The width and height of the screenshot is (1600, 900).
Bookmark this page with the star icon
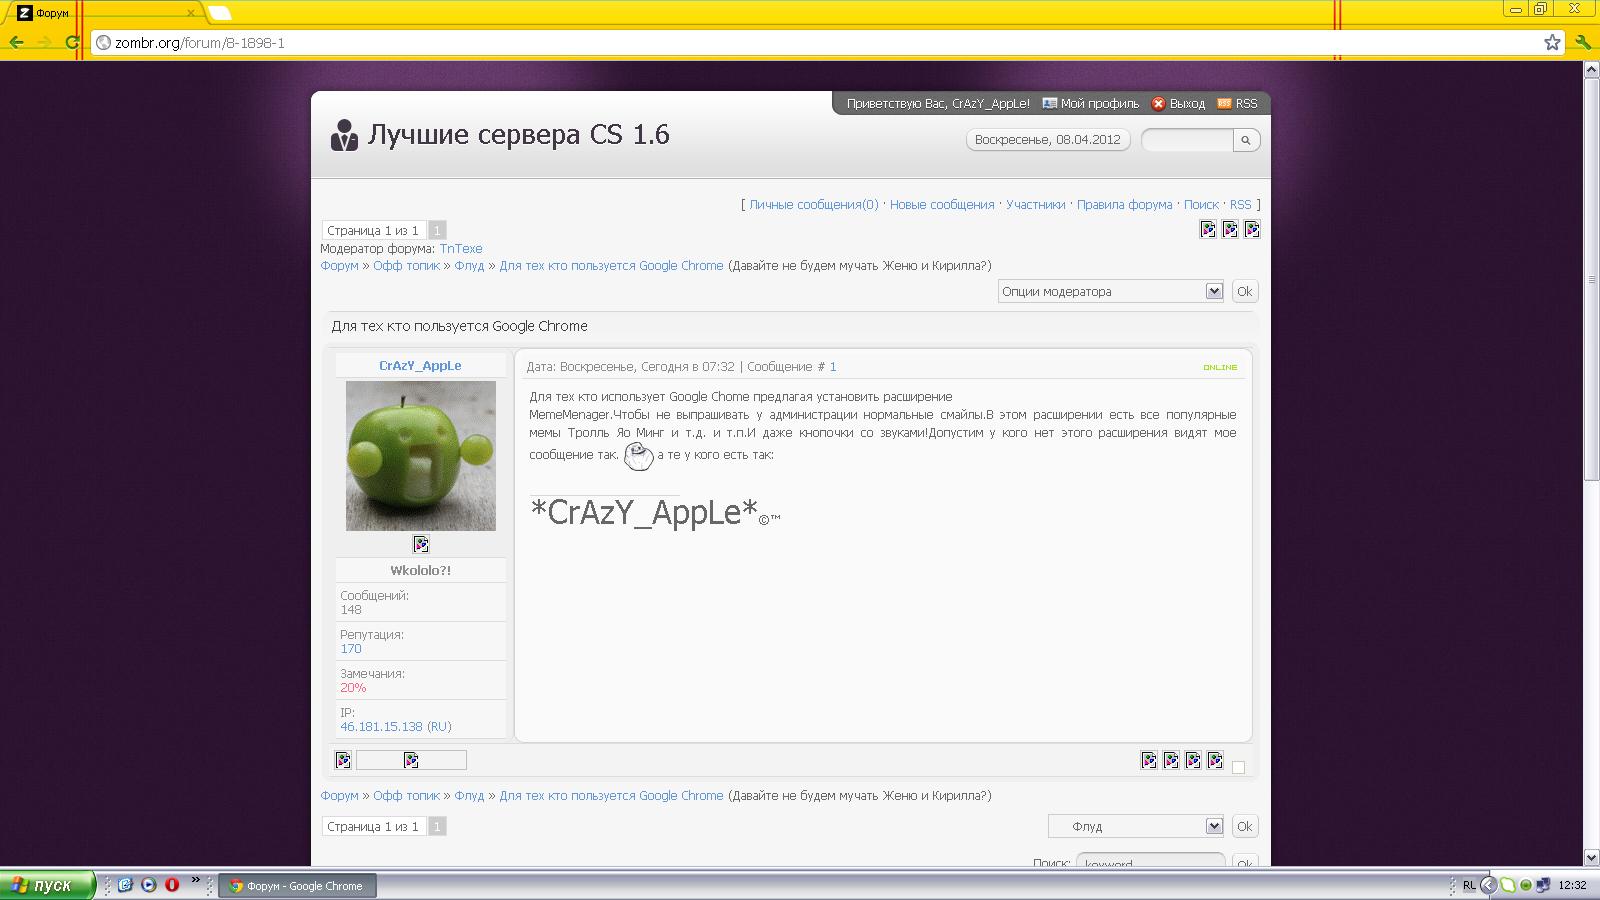pyautogui.click(x=1552, y=42)
